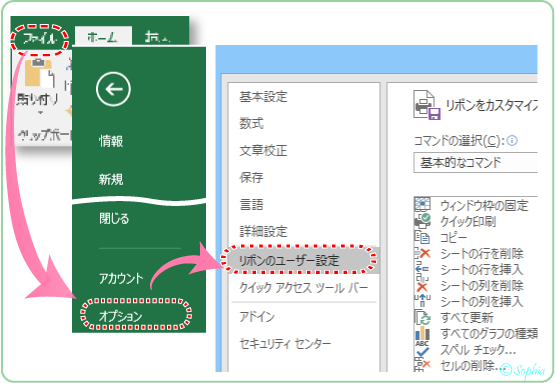Select シートの行を挿入 icon

pyautogui.click(x=422, y=269)
